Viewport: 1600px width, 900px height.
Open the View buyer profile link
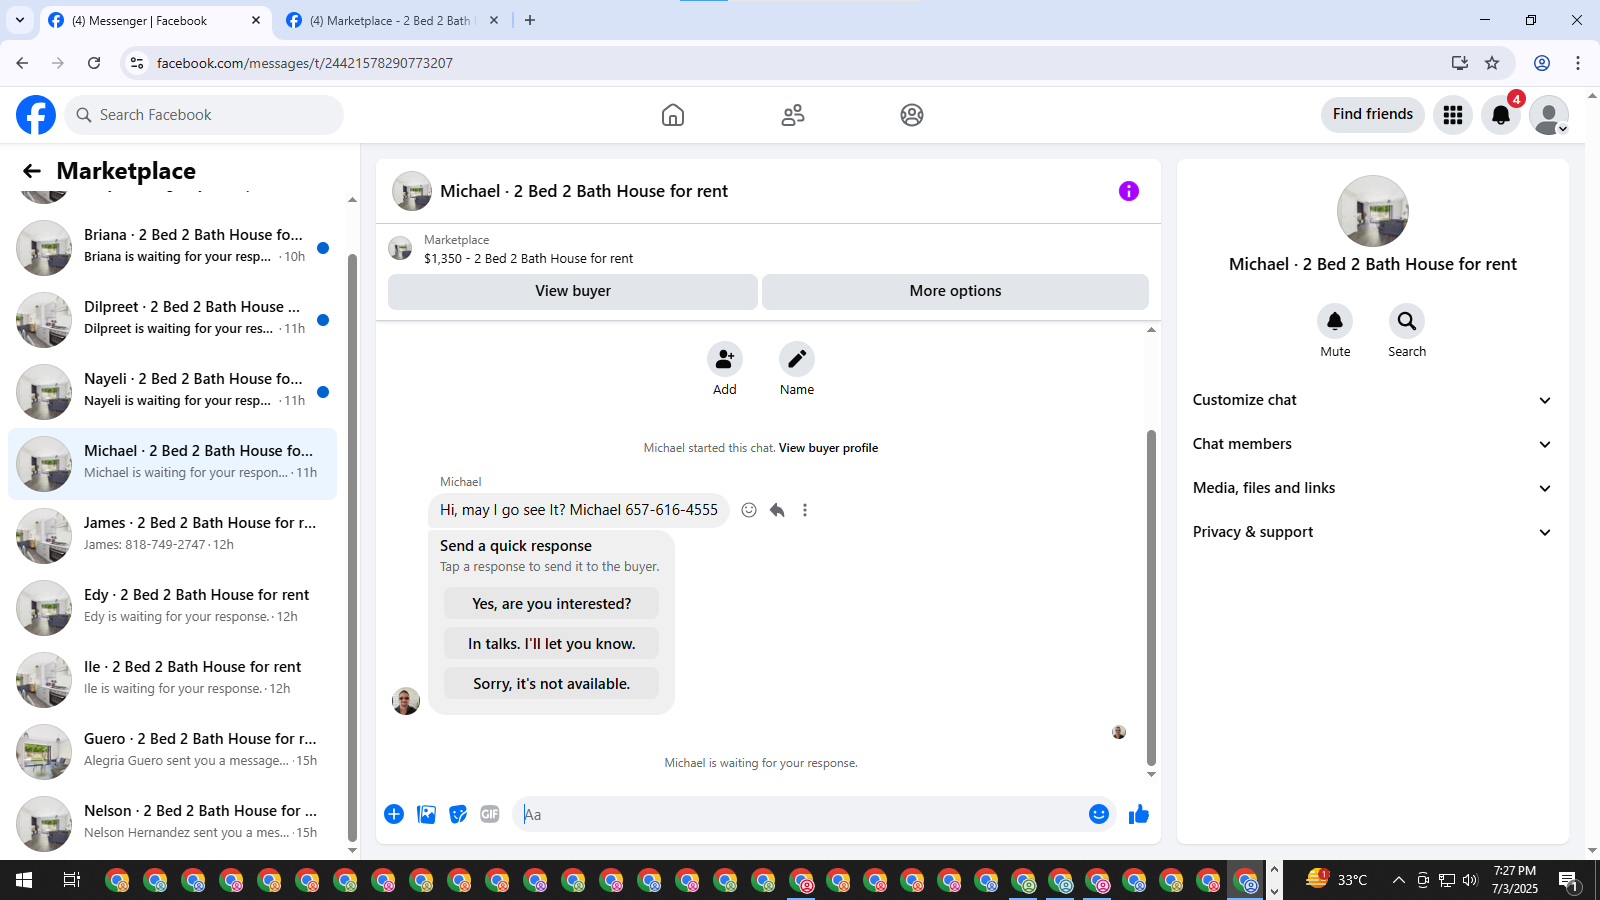point(828,448)
